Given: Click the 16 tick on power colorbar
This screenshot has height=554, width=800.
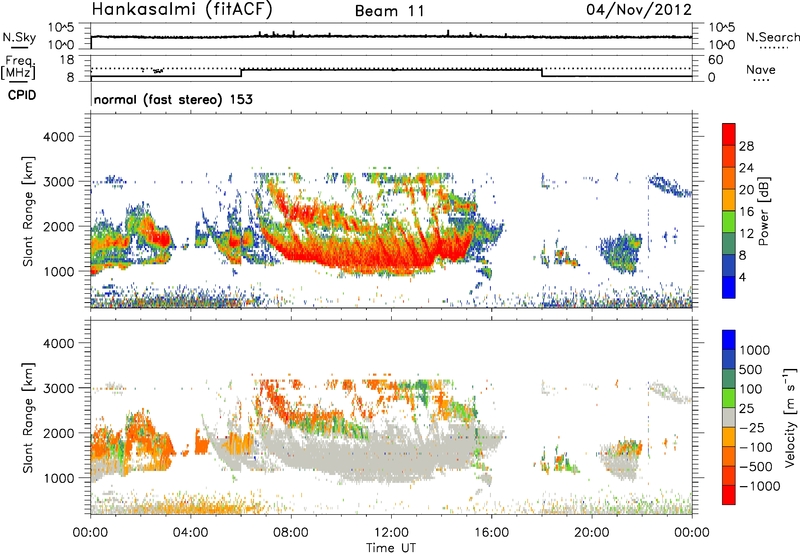Looking at the screenshot, I should (746, 212).
